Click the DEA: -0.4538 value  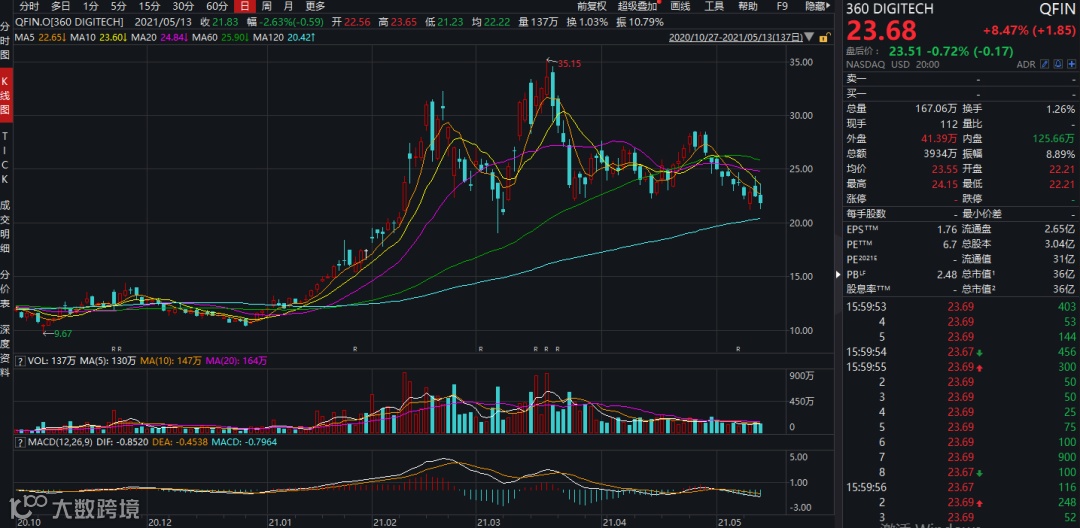182,441
